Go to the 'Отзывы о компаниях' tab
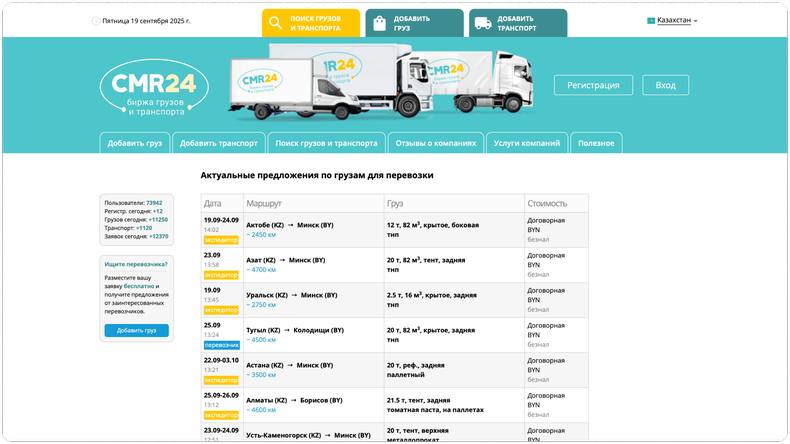The height and width of the screenshot is (444, 790). point(436,143)
